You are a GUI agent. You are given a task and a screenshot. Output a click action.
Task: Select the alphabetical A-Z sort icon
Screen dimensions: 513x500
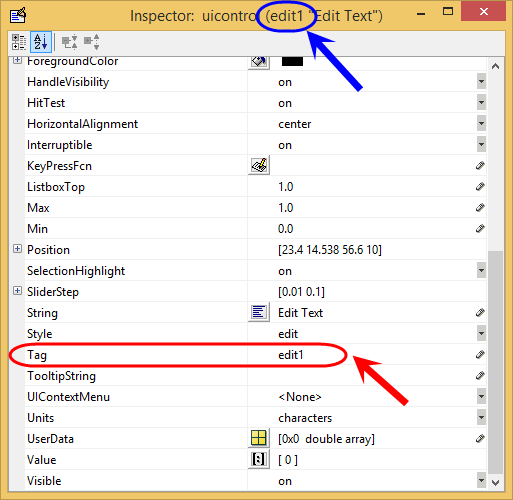[41, 42]
